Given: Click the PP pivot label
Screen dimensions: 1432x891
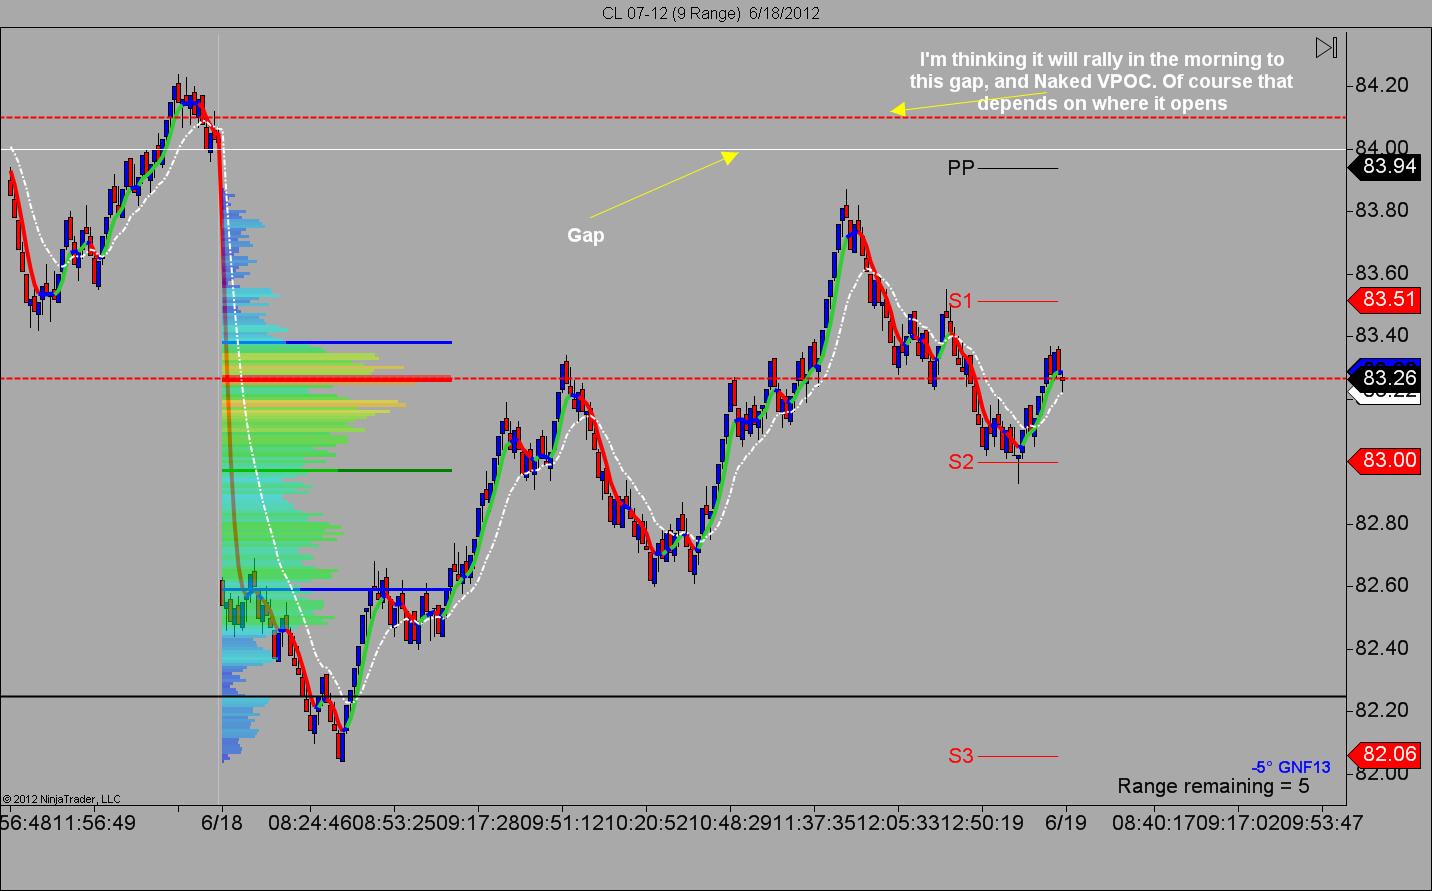Looking at the screenshot, I should pos(961,168).
